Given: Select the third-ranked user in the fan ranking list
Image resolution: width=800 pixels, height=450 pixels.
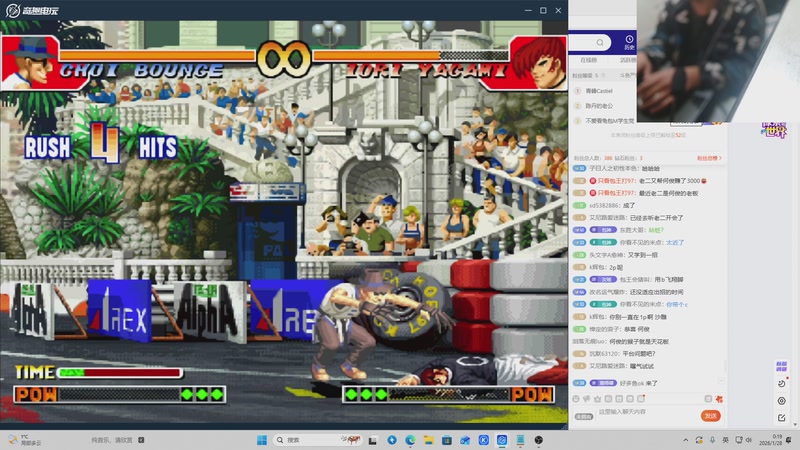Looking at the screenshot, I should (610, 121).
